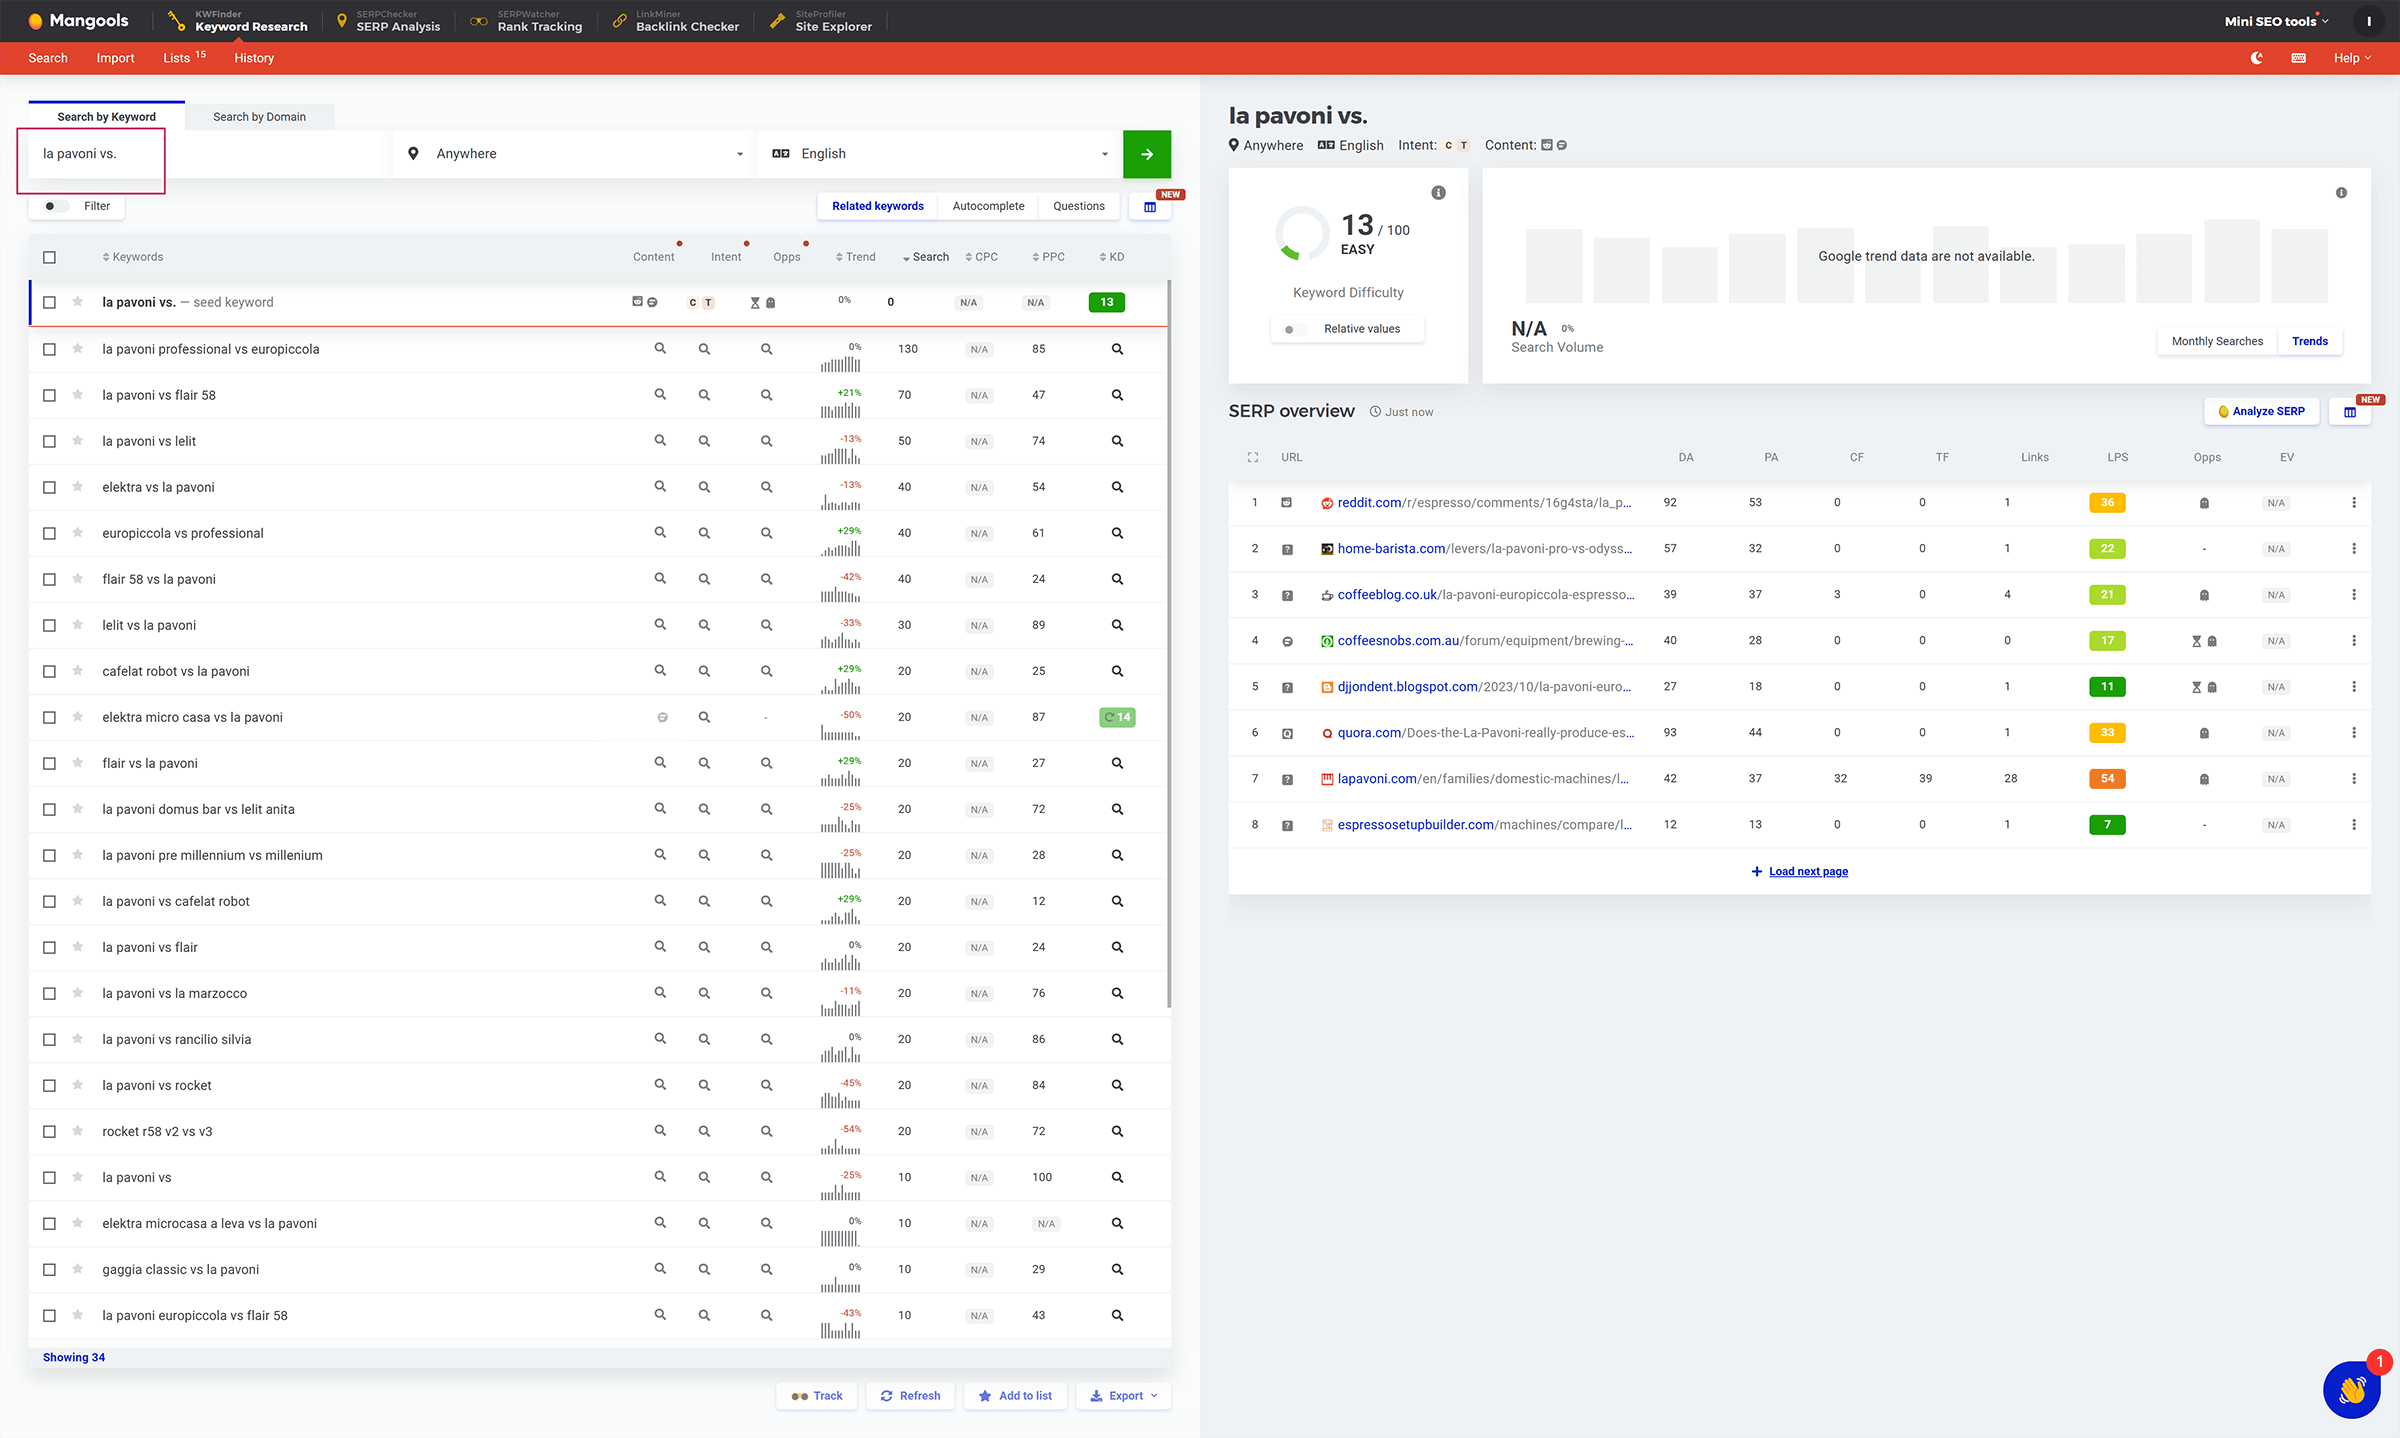This screenshot has height=1438, width=2400.
Task: Select the Questions tab
Action: point(1079,206)
